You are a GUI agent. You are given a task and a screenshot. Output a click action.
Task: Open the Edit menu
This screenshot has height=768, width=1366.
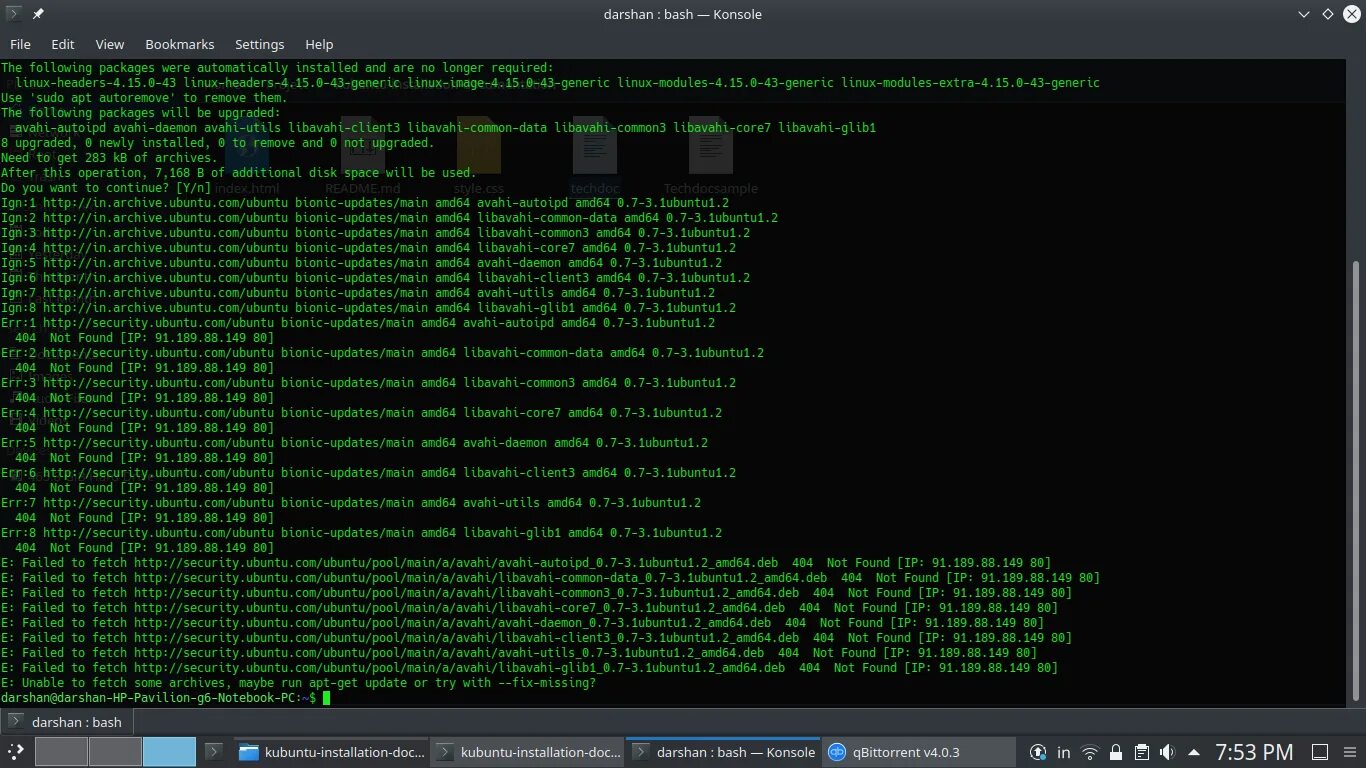coord(63,44)
